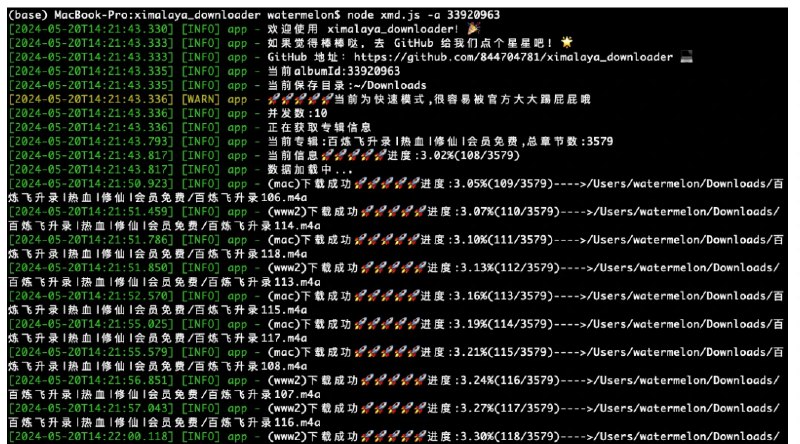
Task: Click the yellow [WARN] tag
Action: click(x=201, y=99)
